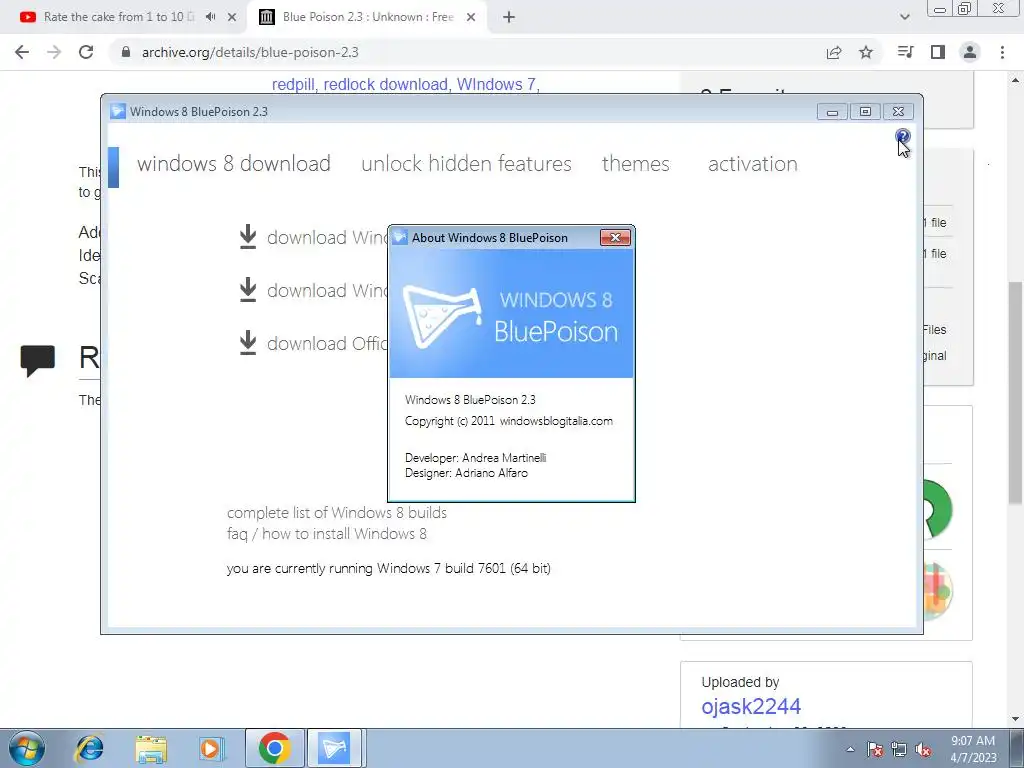This screenshot has width=1024, height=768.
Task: Open 'complete list of Windows 8 builds' link
Action: [337, 513]
